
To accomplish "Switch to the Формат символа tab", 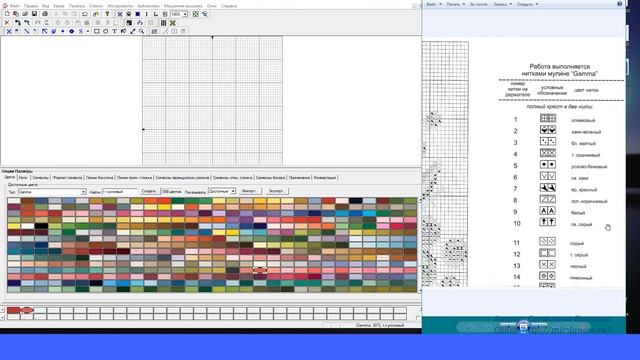I will click(x=67, y=178).
